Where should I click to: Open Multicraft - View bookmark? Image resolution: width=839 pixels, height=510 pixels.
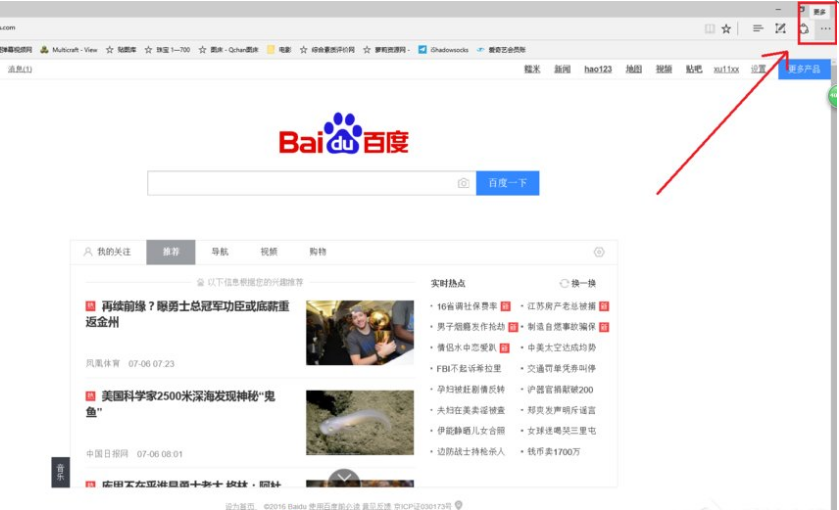coord(68,50)
